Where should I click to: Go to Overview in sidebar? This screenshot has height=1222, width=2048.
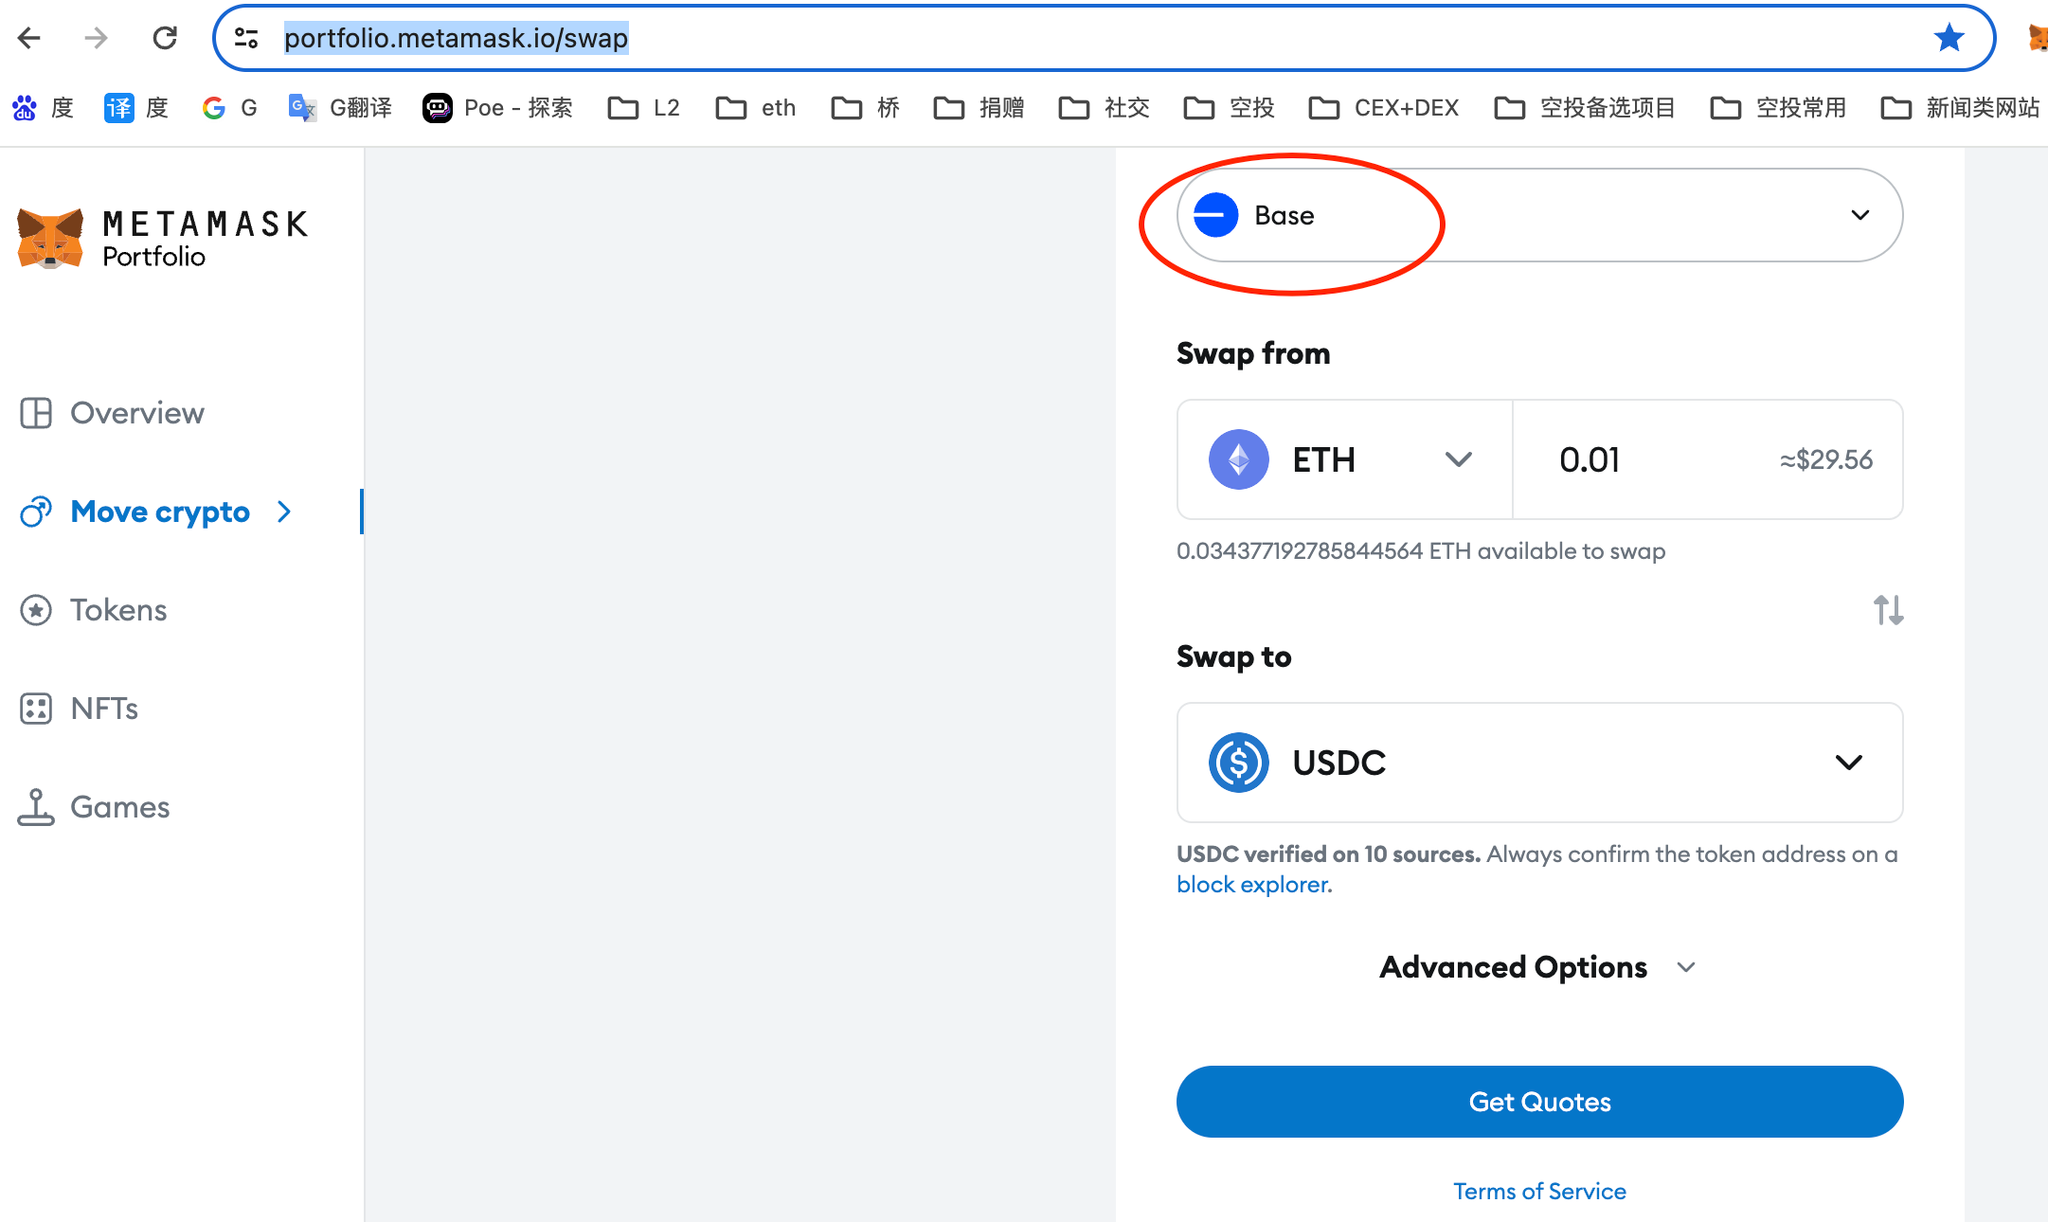click(136, 413)
